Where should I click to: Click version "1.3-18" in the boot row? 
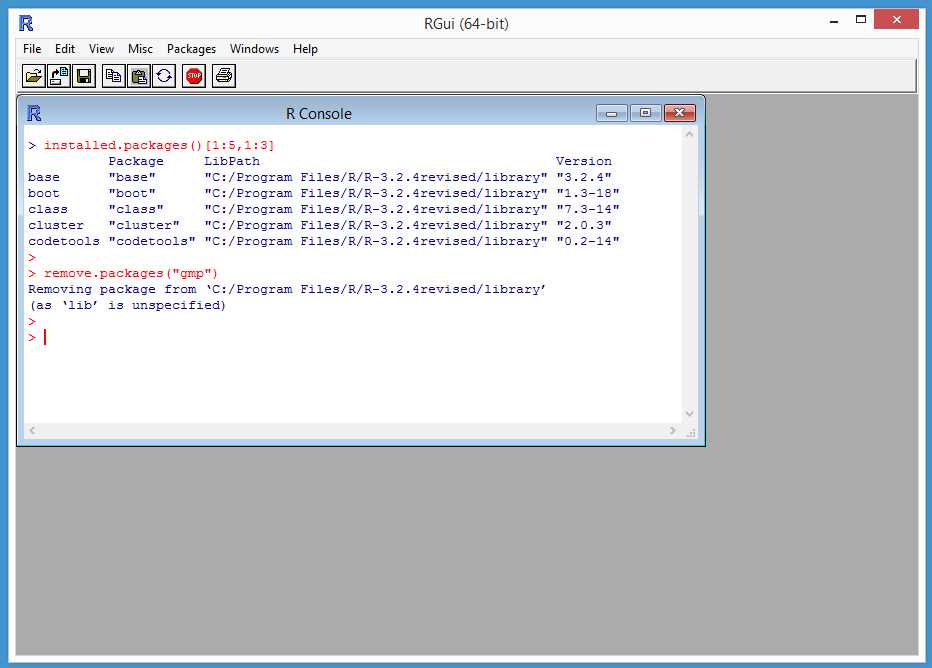588,193
